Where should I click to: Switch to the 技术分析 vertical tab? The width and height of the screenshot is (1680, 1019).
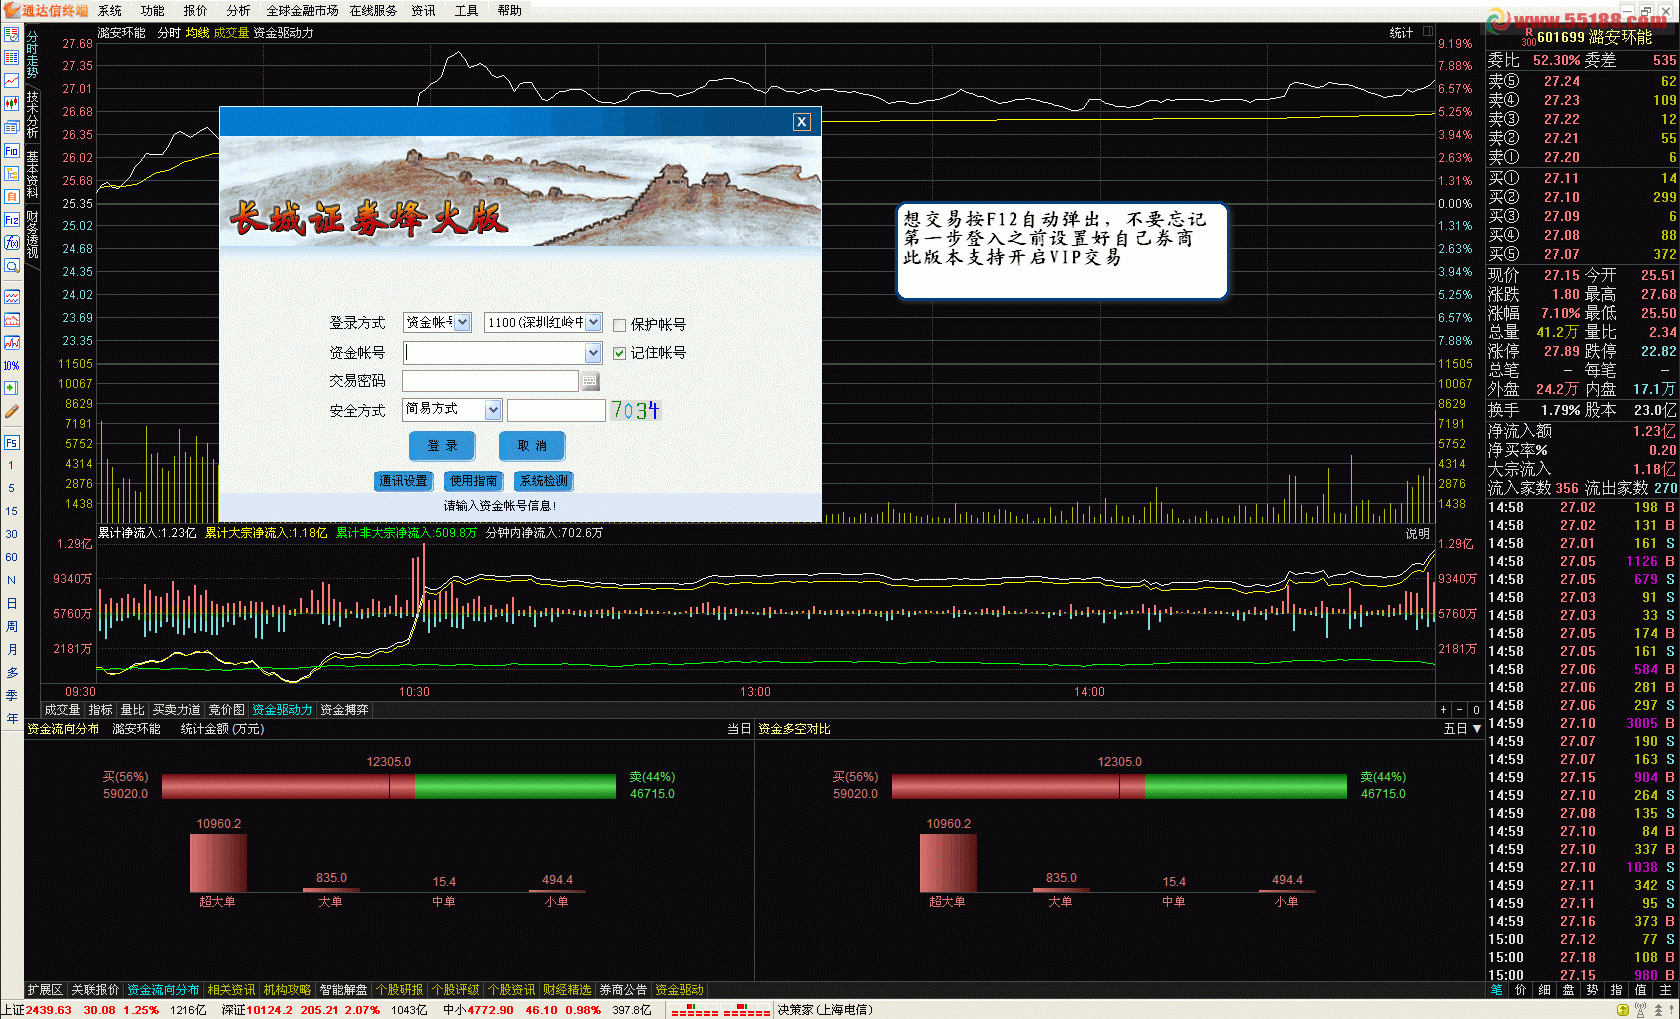(x=32, y=115)
